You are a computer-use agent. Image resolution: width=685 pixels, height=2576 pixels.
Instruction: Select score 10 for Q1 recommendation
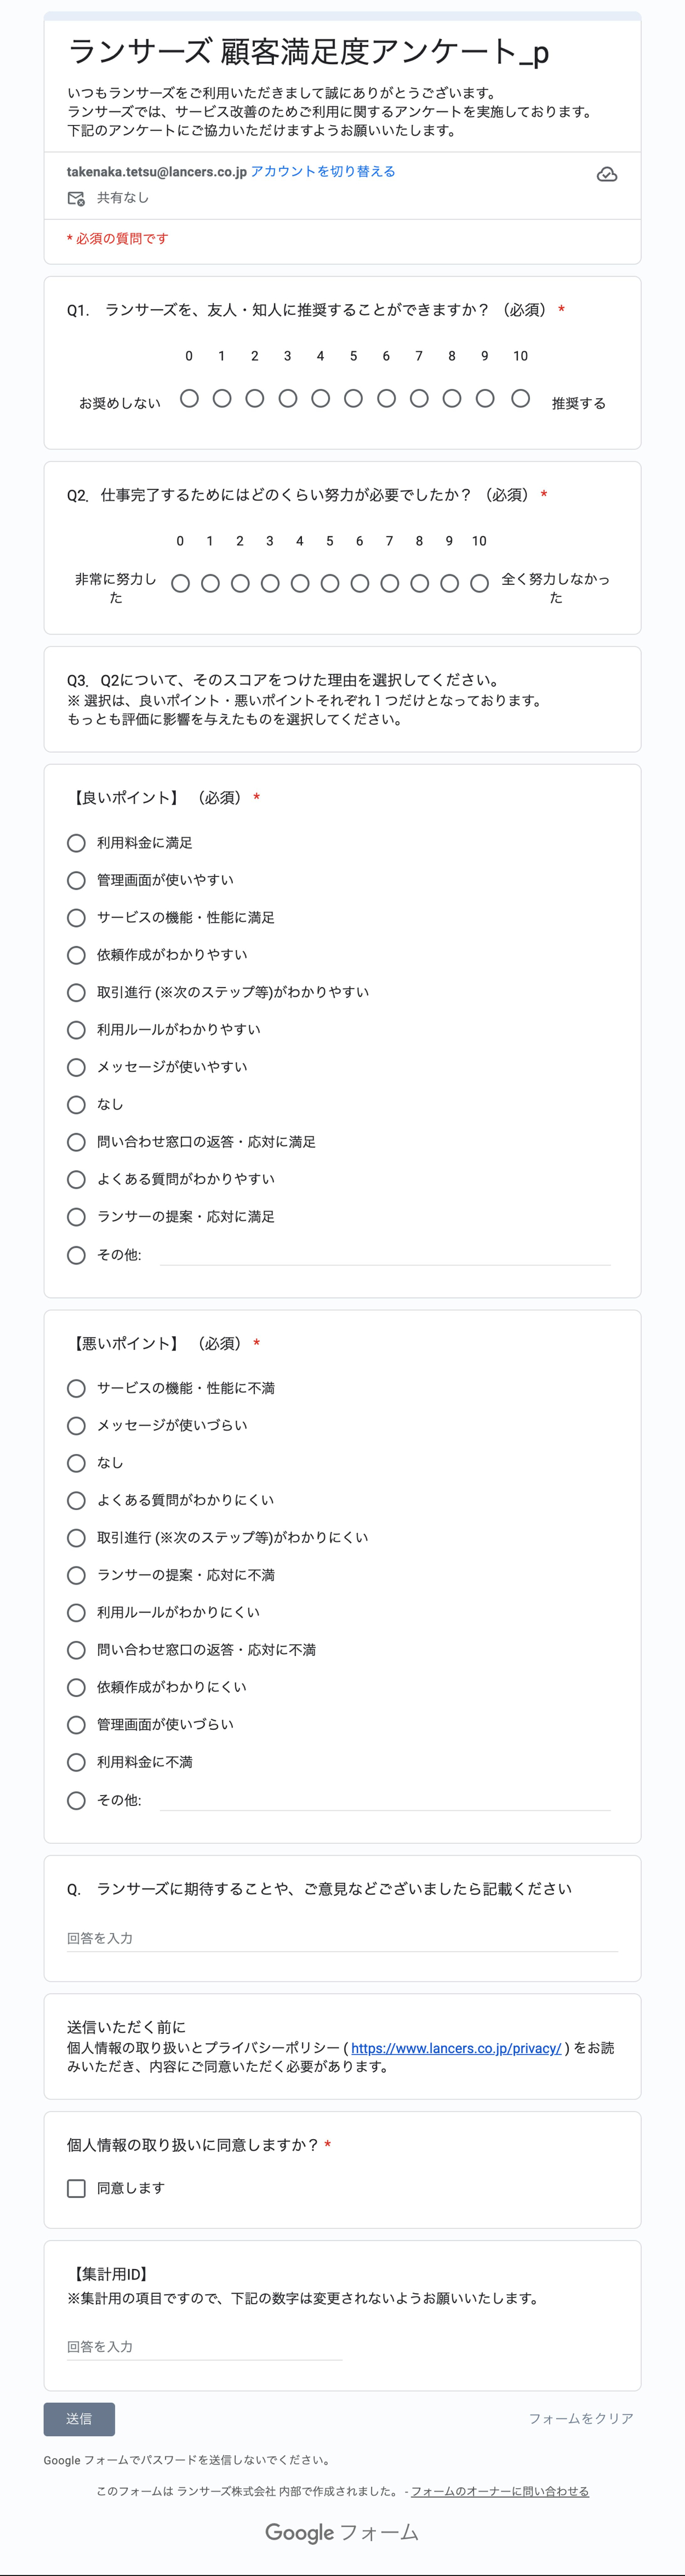coord(520,399)
